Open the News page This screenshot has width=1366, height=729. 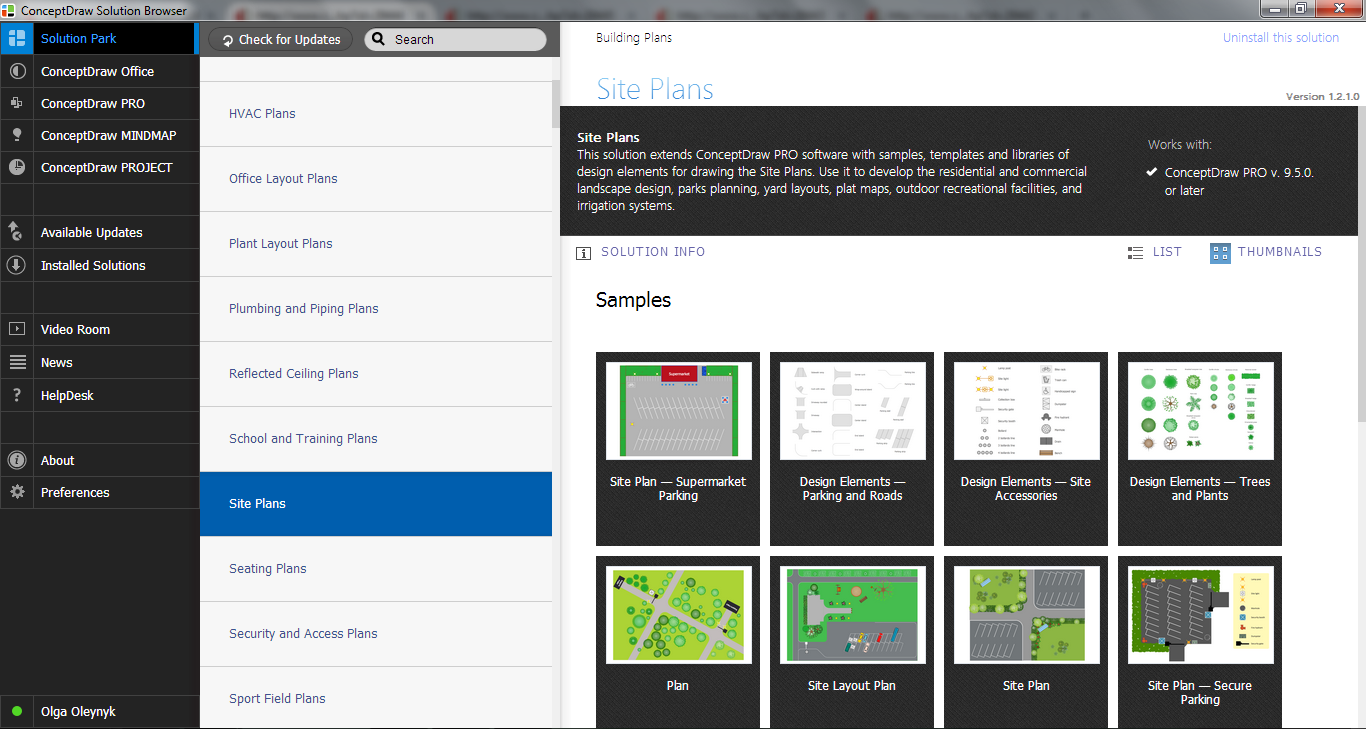[x=100, y=362]
